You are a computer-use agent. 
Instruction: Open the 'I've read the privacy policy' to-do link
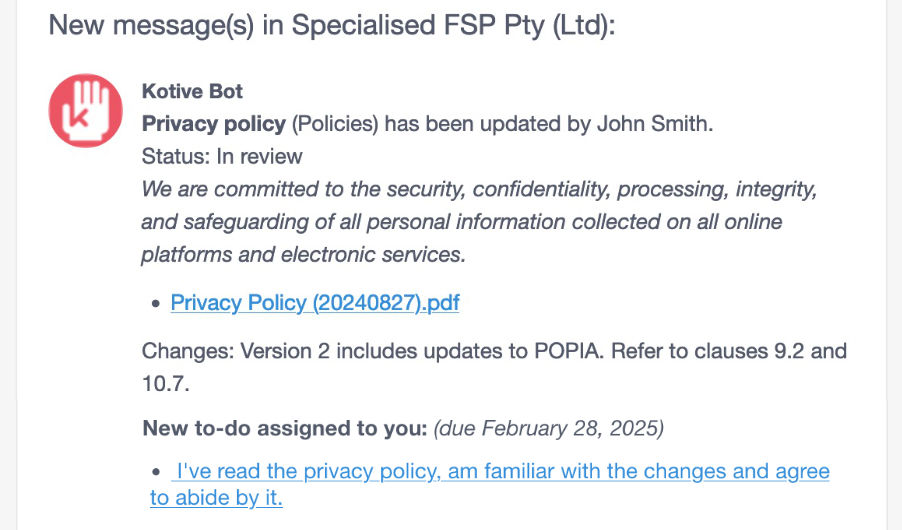490,484
